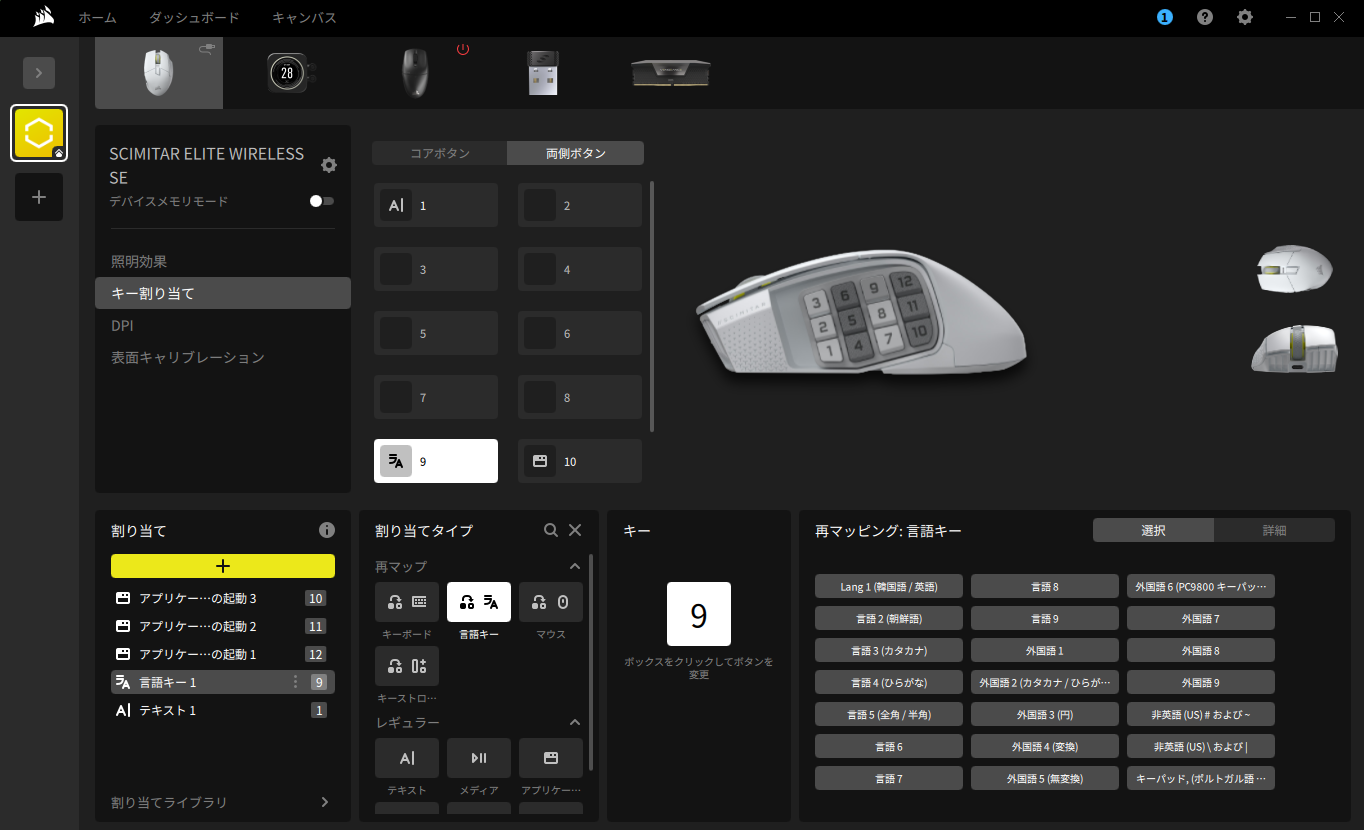This screenshot has width=1364, height=830.
Task: Choose マウス remap type
Action: click(551, 602)
